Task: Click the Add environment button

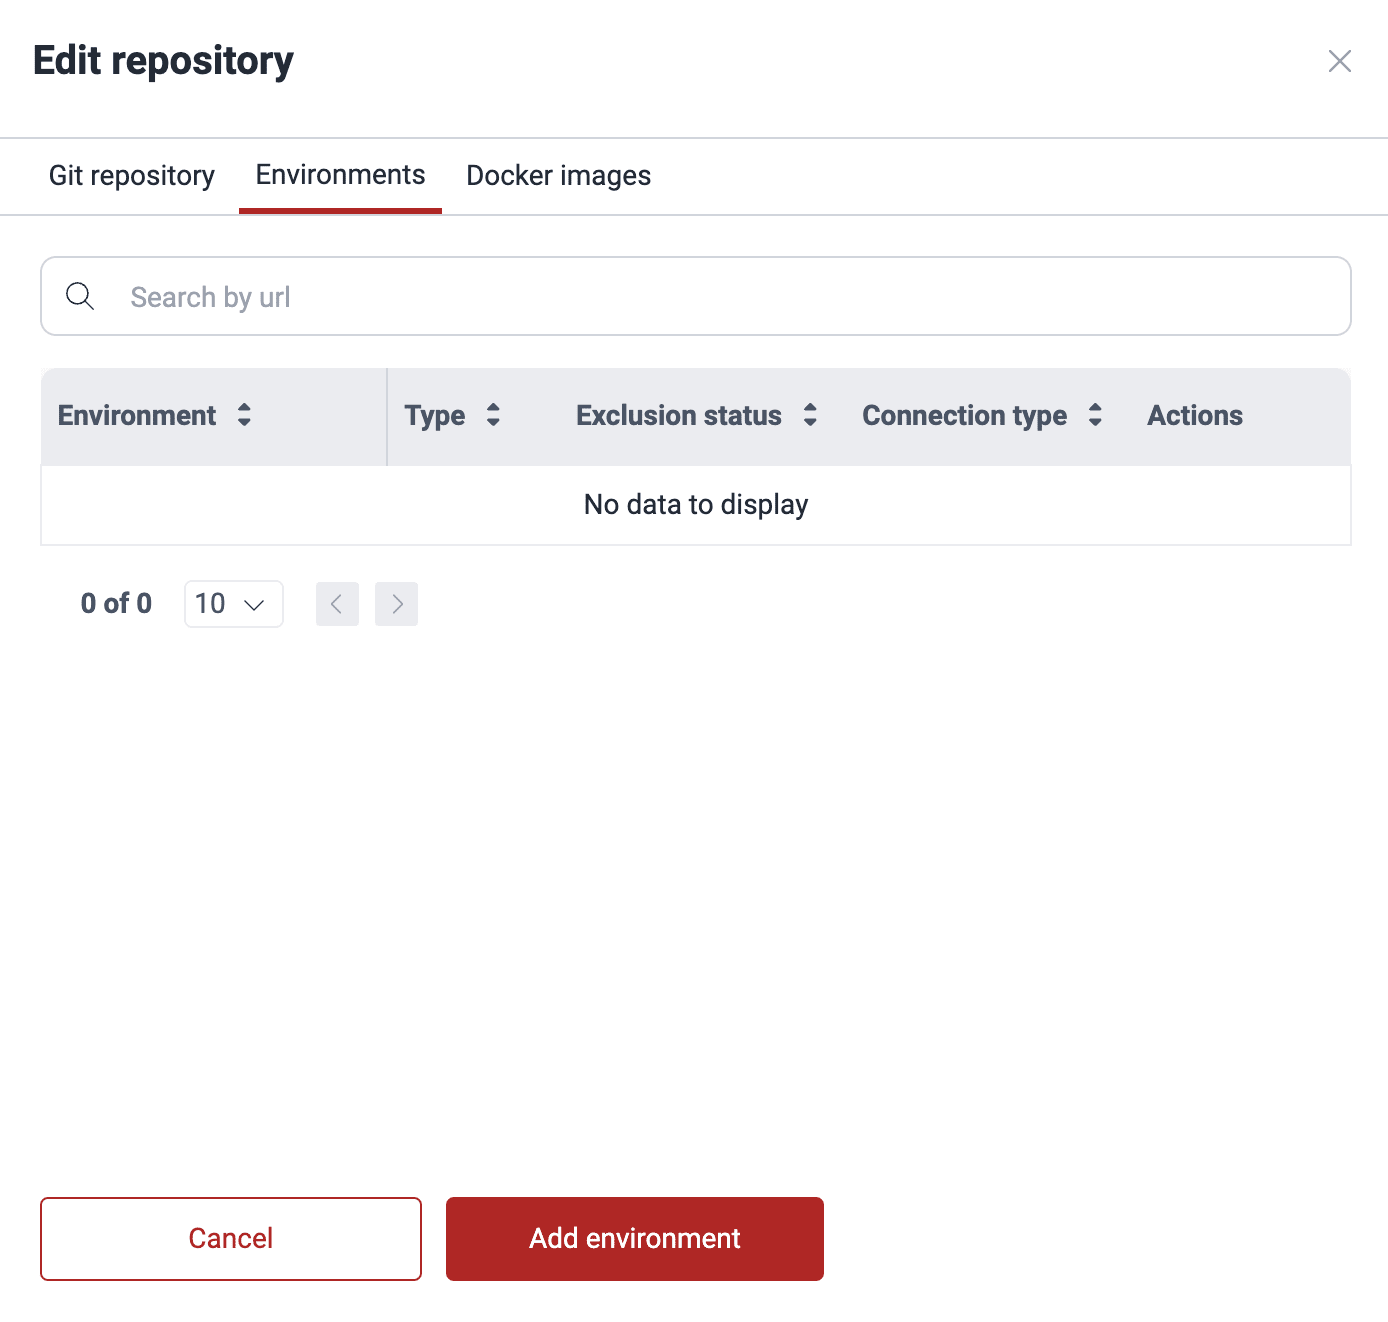Action: point(634,1239)
